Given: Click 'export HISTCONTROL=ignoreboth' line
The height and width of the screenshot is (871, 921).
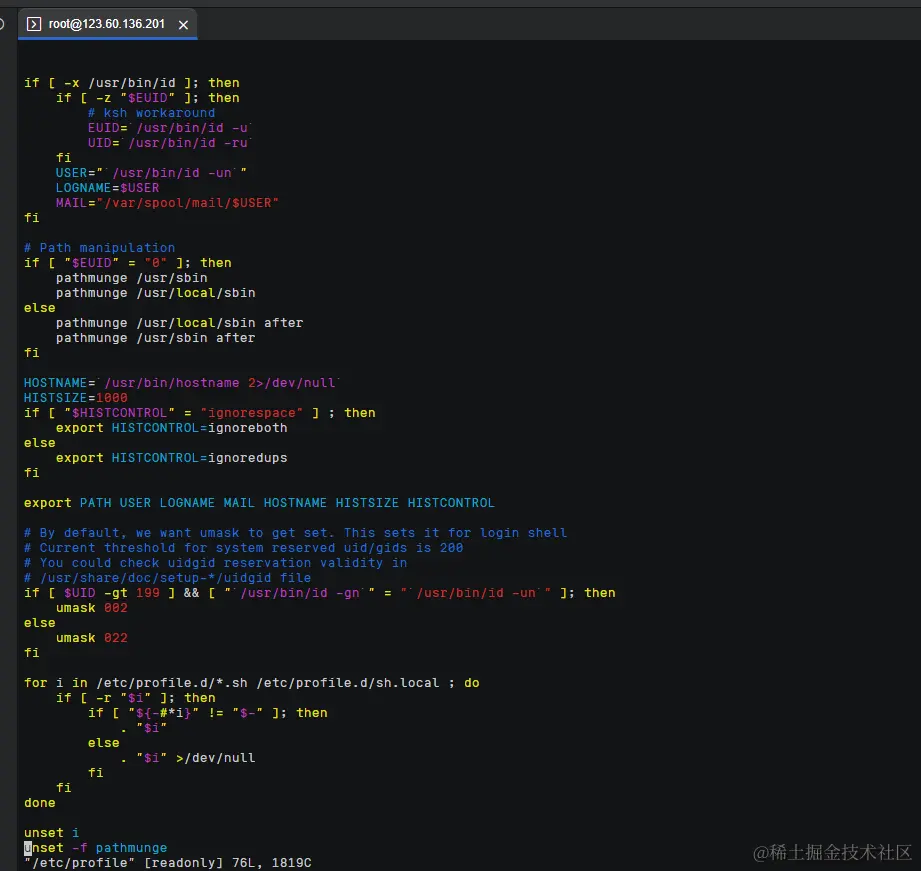Looking at the screenshot, I should pyautogui.click(x=172, y=428).
